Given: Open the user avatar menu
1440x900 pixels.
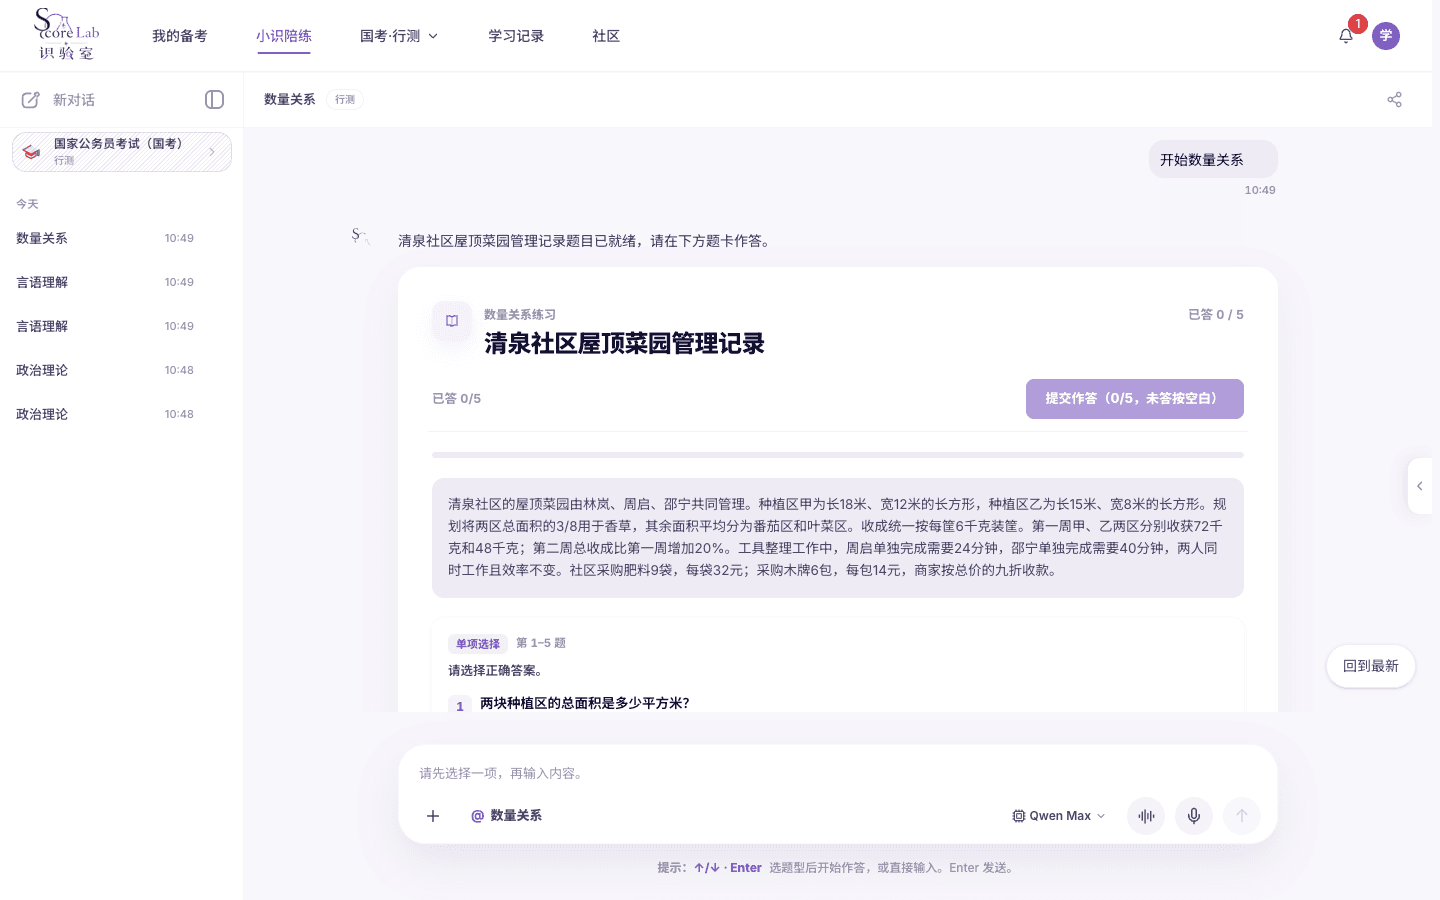Looking at the screenshot, I should pyautogui.click(x=1386, y=36).
